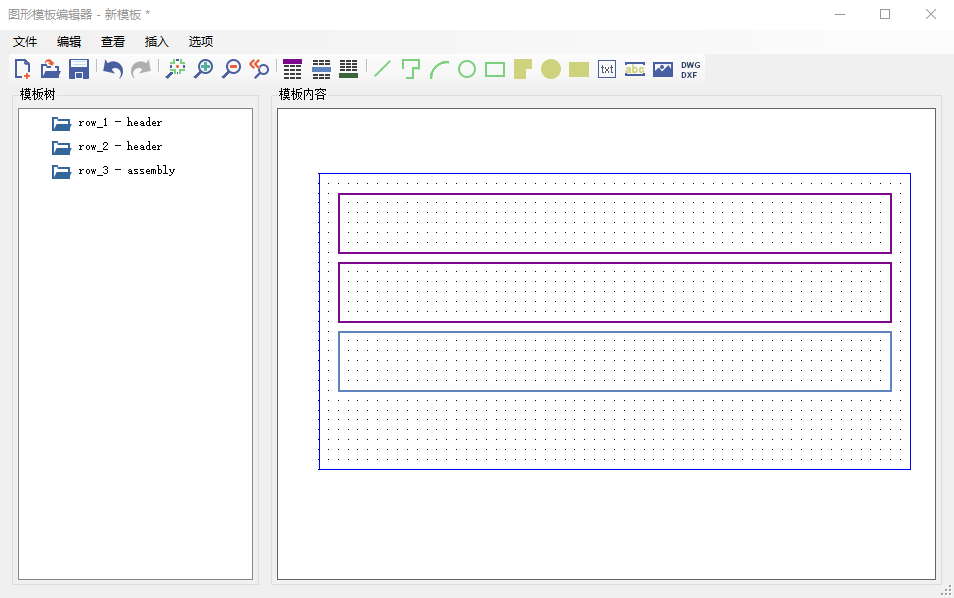
Task: Select the filled circle tool
Action: pos(551,69)
